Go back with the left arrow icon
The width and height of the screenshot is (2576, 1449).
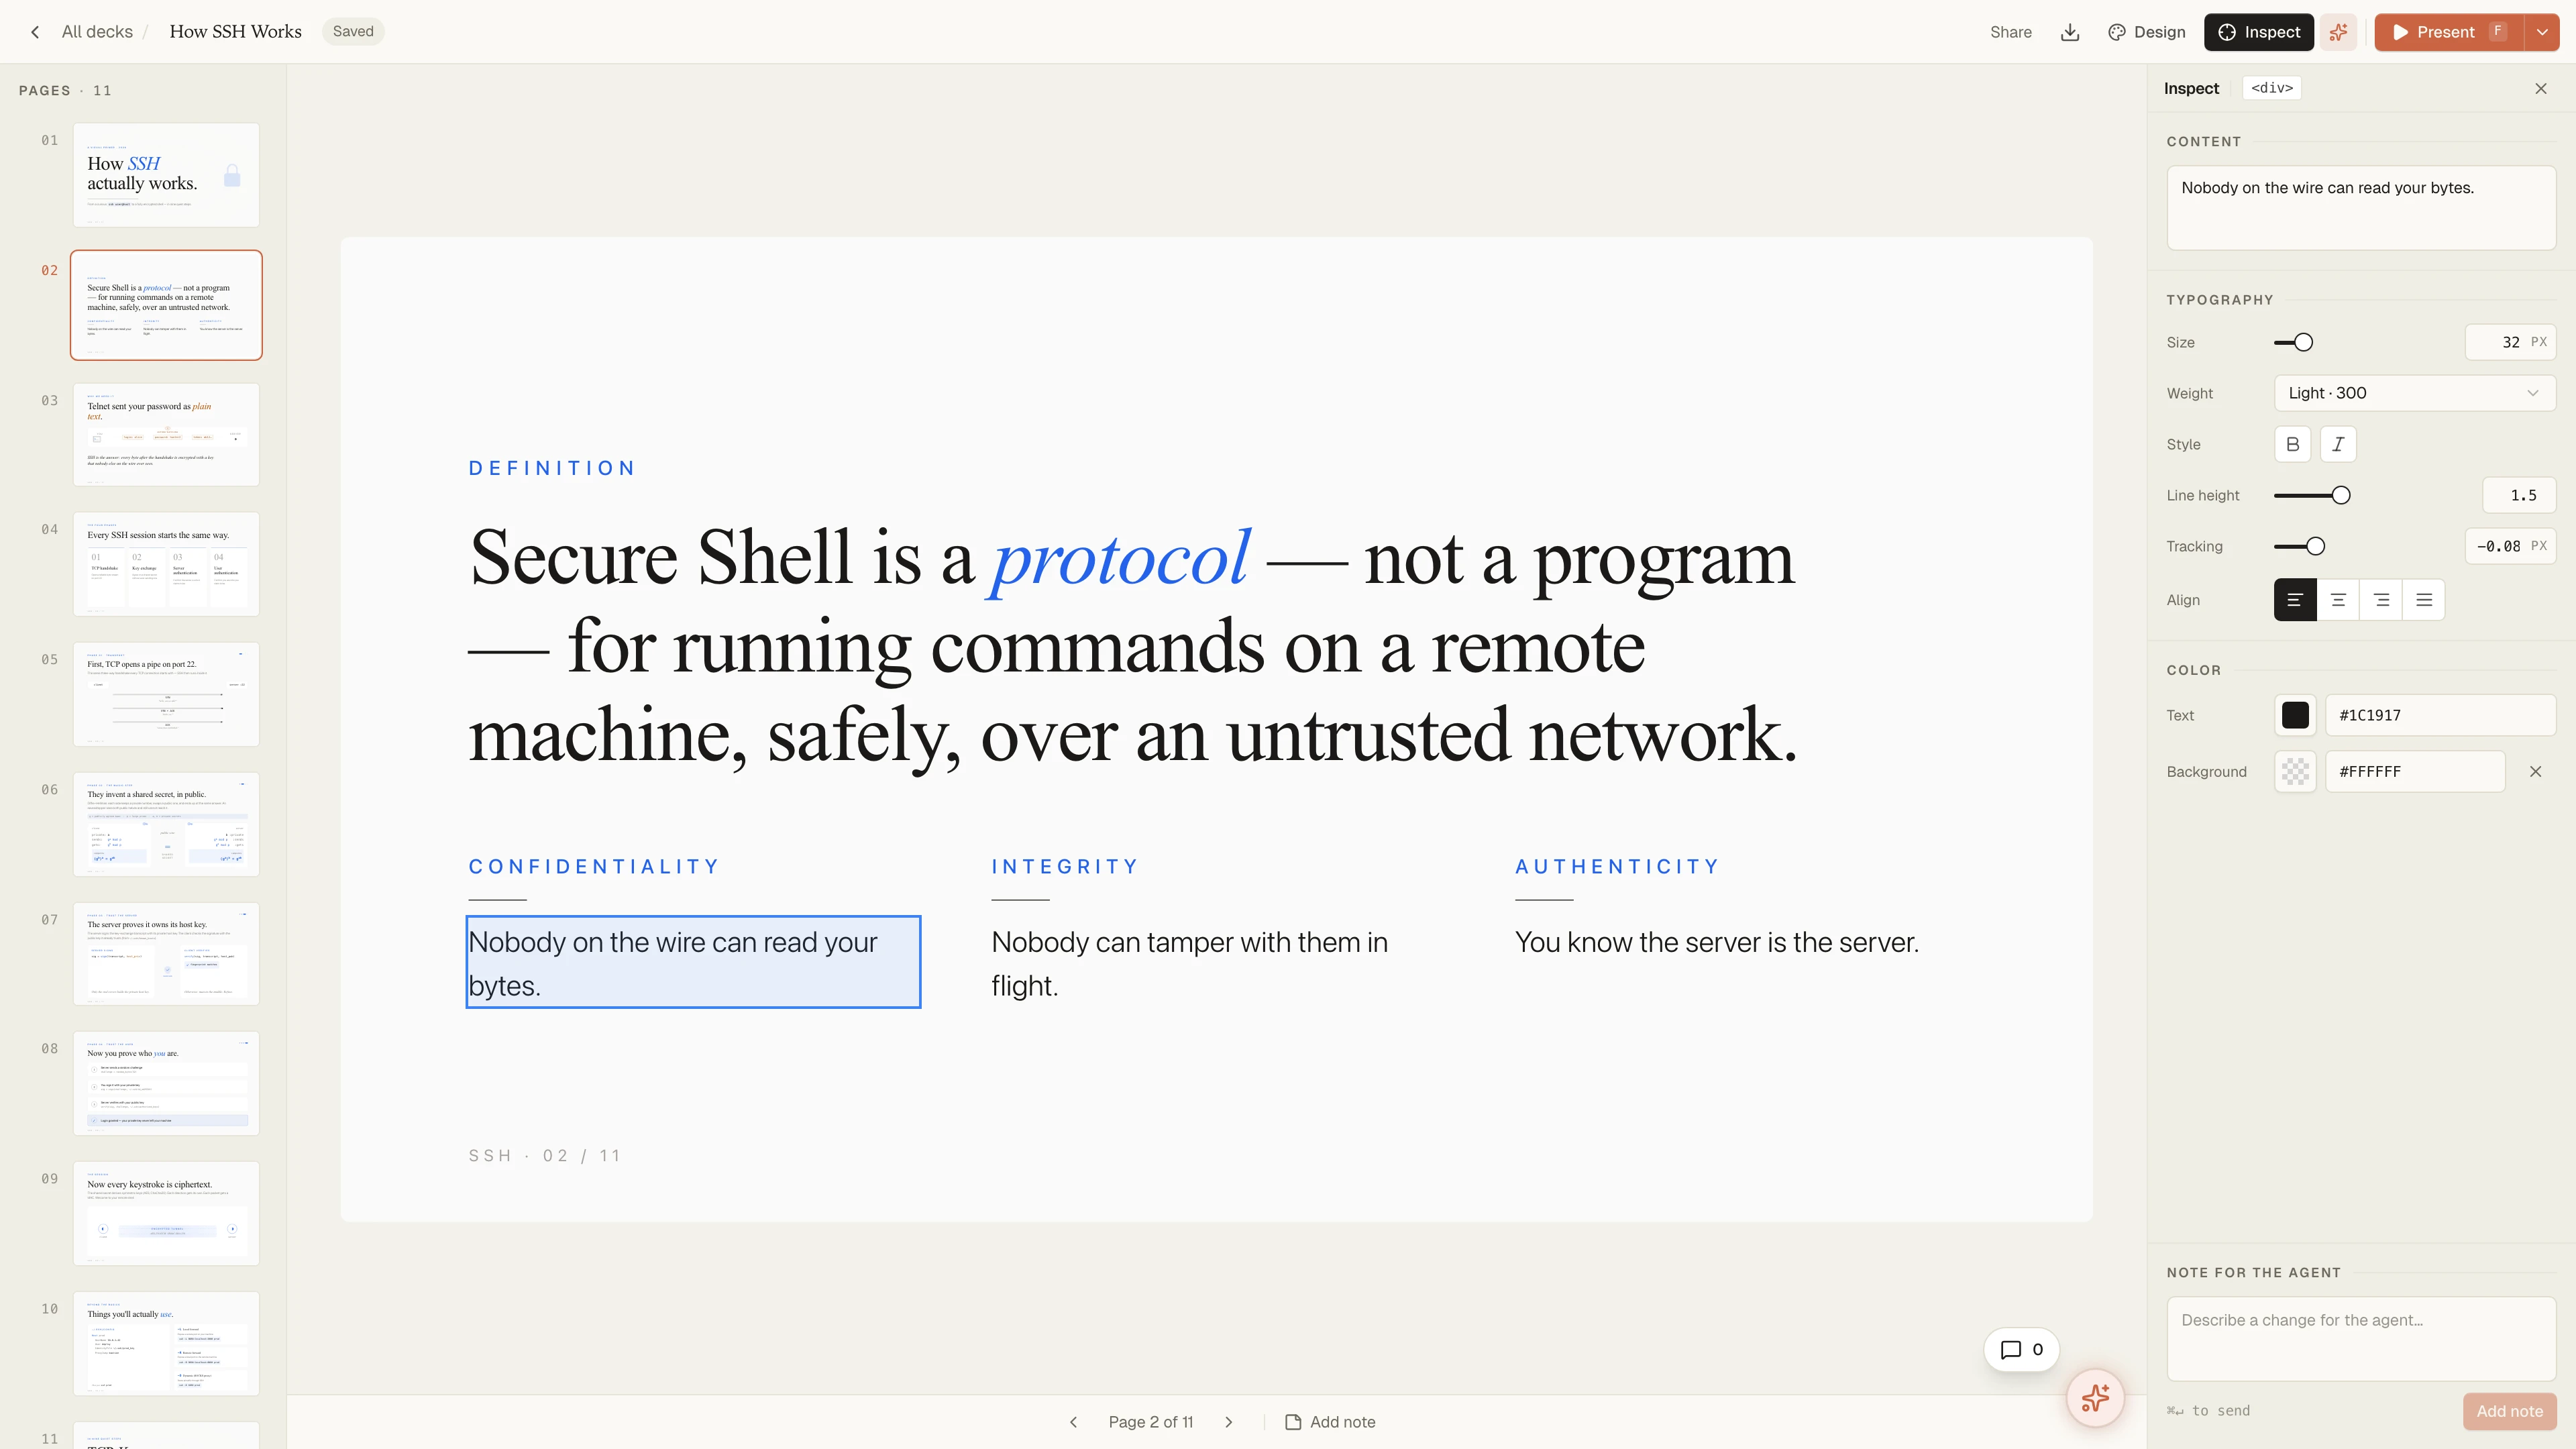(x=35, y=32)
